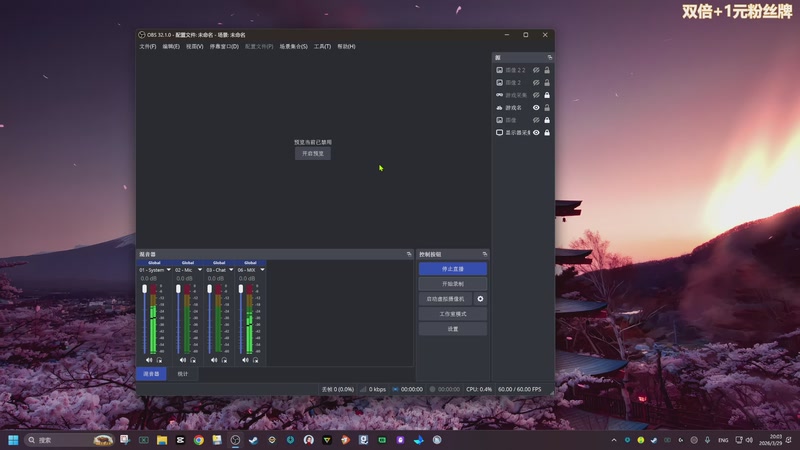The image size is (800, 450).
Task: Open Google Chrome from taskbar
Action: (198, 440)
